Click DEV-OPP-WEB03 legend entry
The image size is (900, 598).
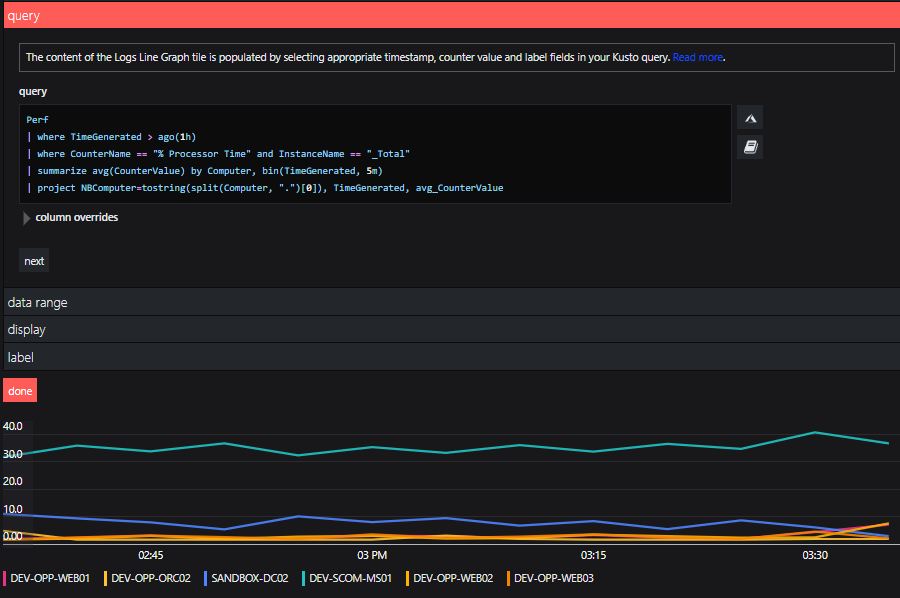[x=553, y=578]
